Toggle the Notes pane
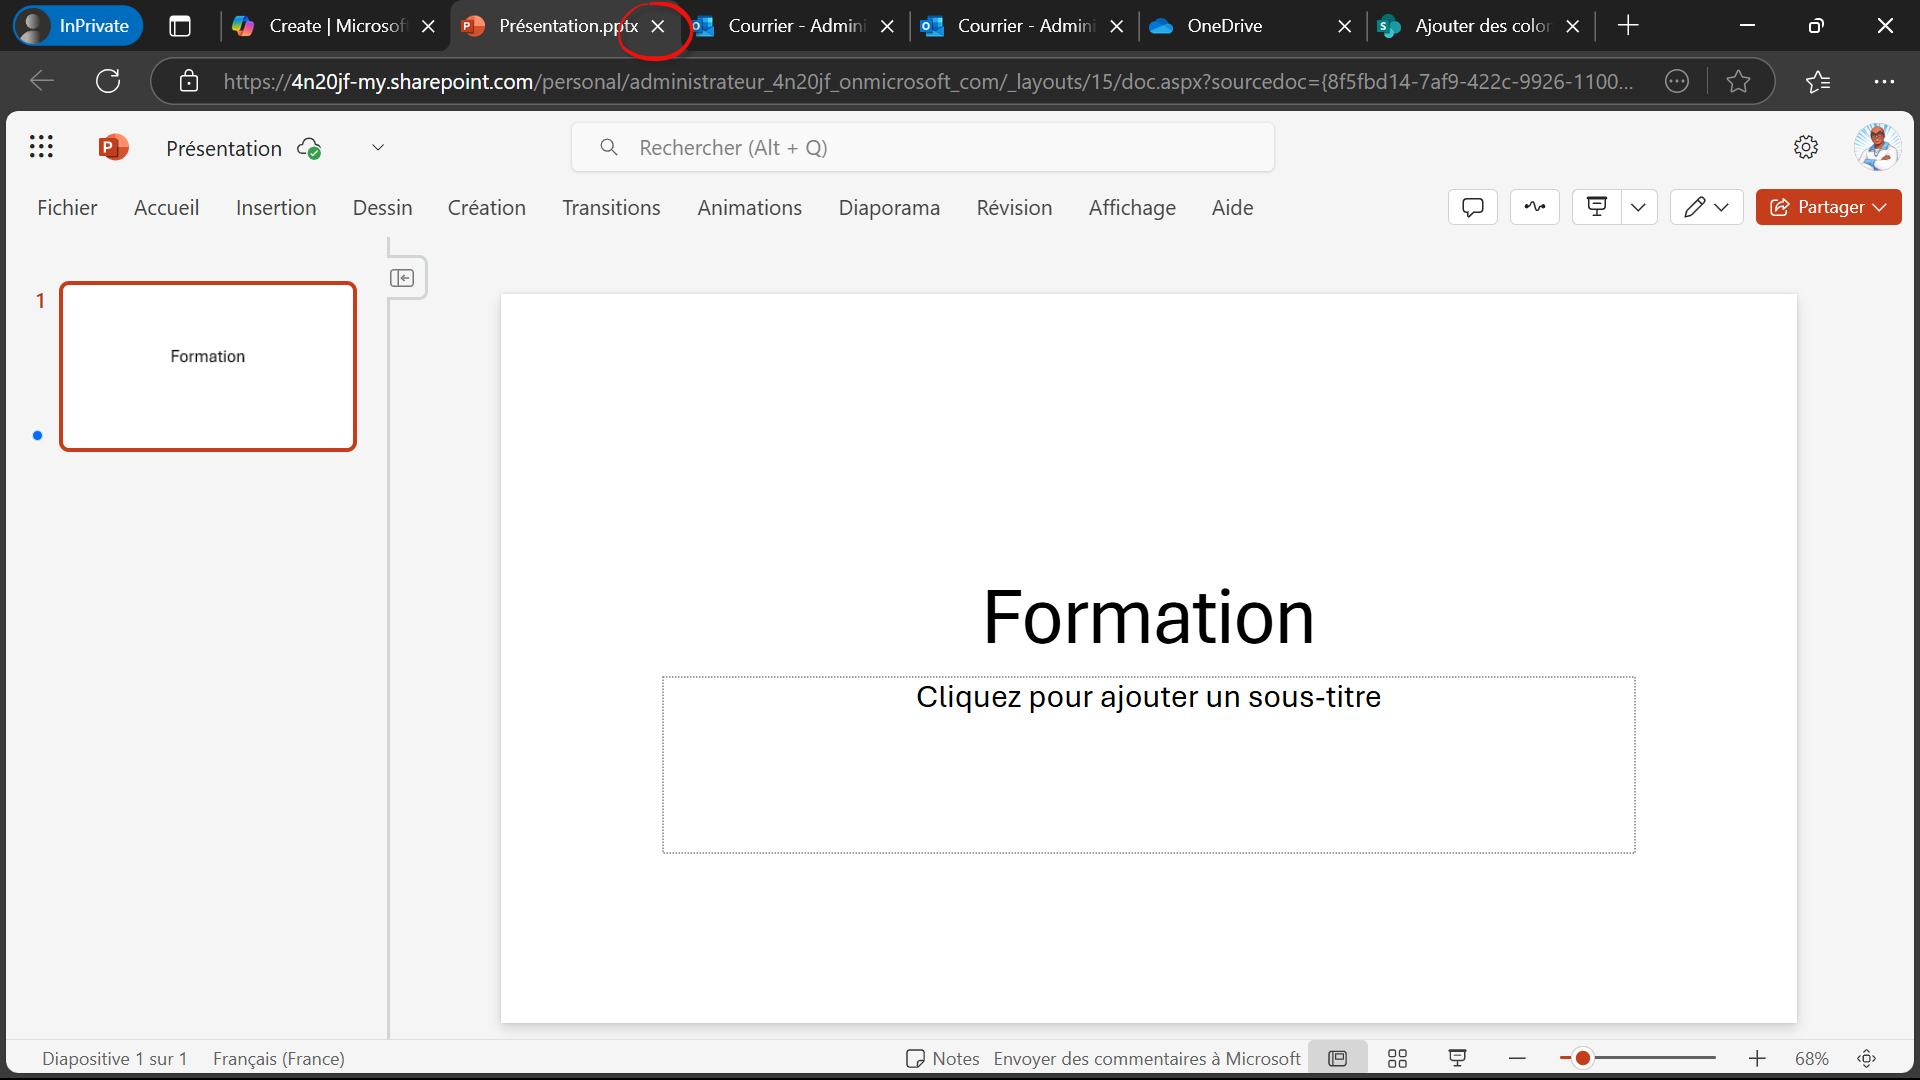This screenshot has height=1080, width=1920. [942, 1058]
